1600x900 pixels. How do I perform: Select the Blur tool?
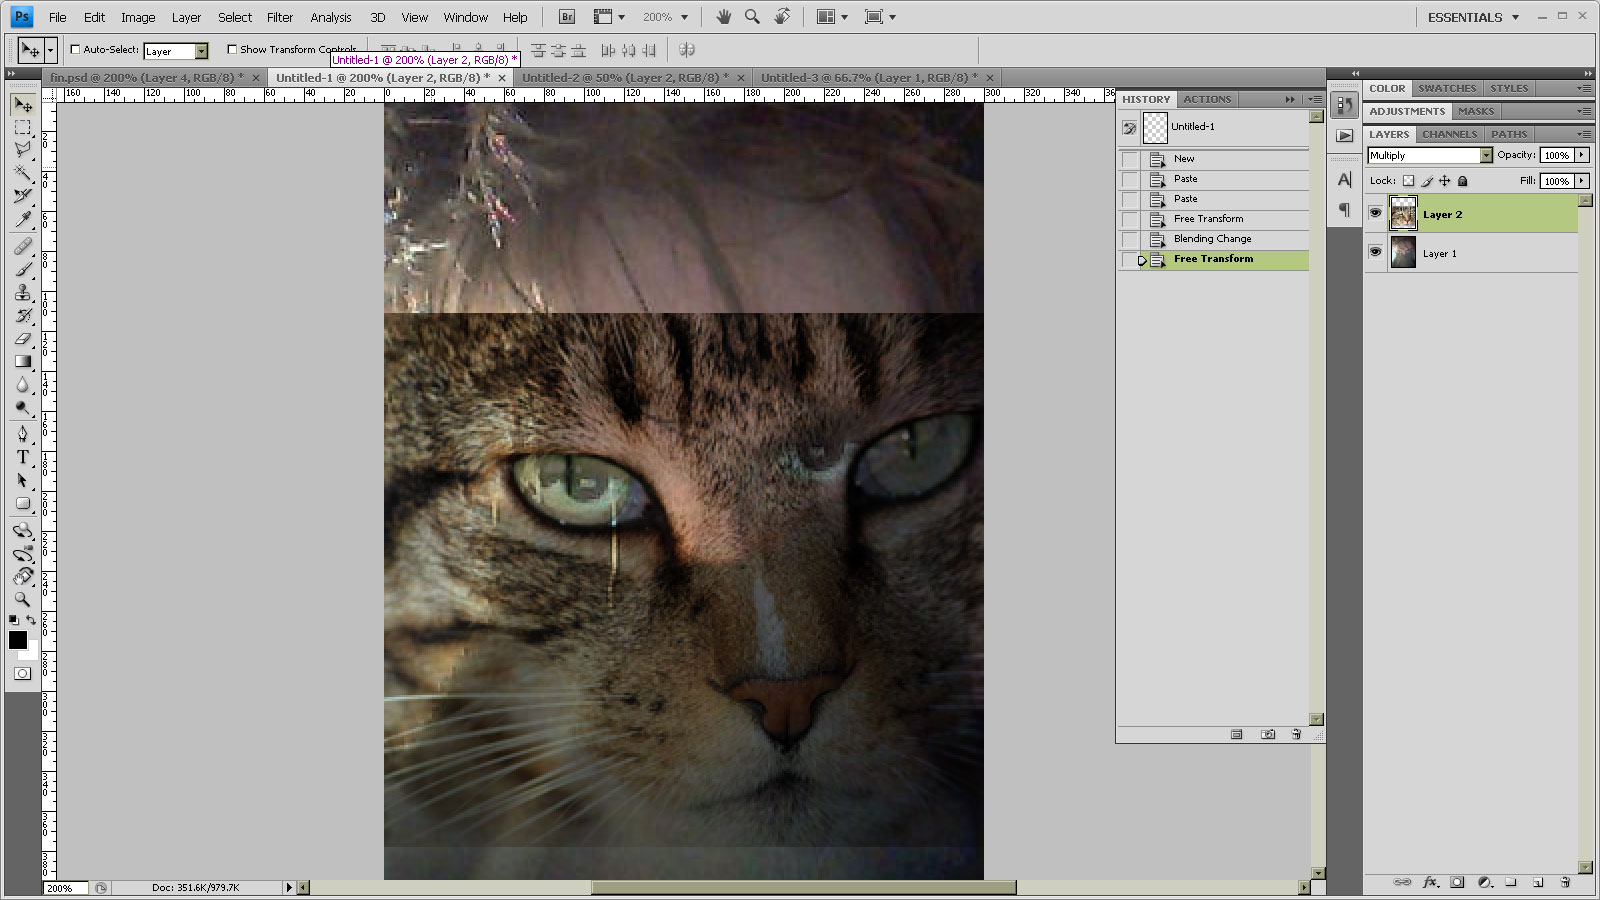point(23,384)
